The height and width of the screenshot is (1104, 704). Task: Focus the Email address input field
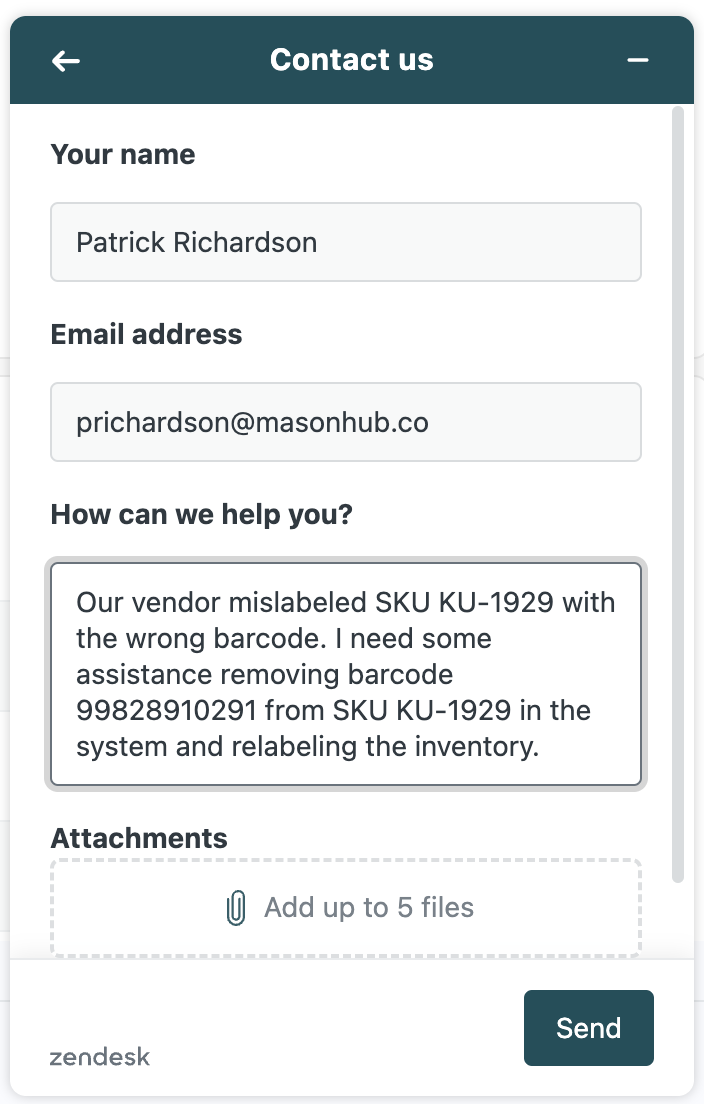pyautogui.click(x=345, y=422)
